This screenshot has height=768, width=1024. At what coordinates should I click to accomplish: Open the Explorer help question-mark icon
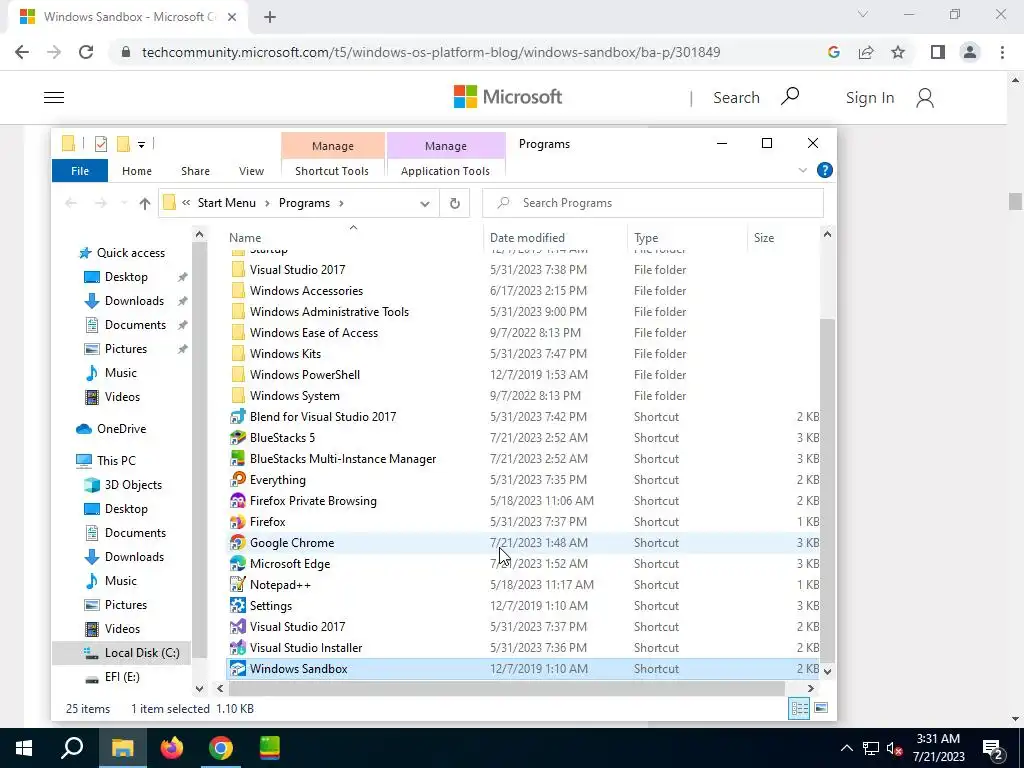coord(825,170)
